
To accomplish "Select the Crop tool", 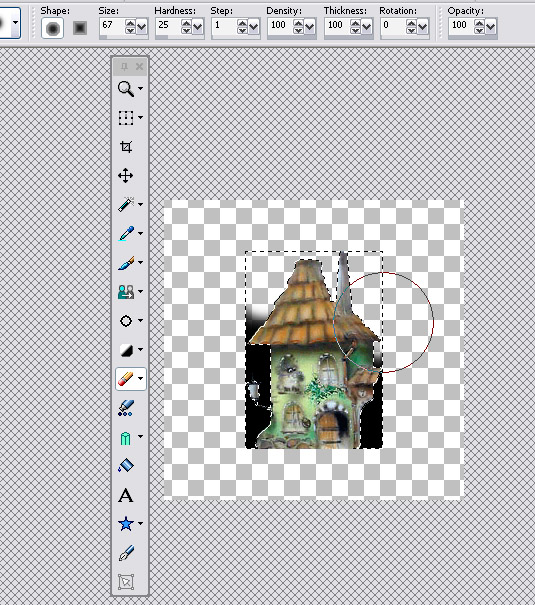I will pos(126,147).
